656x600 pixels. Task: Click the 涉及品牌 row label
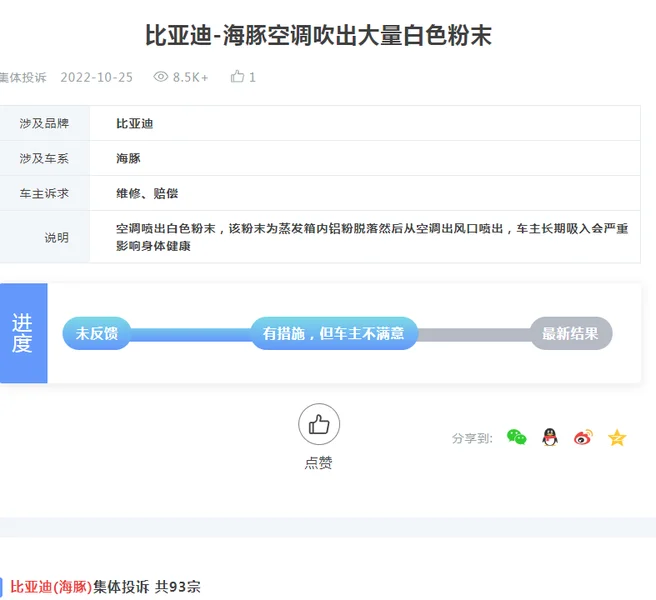click(x=44, y=123)
